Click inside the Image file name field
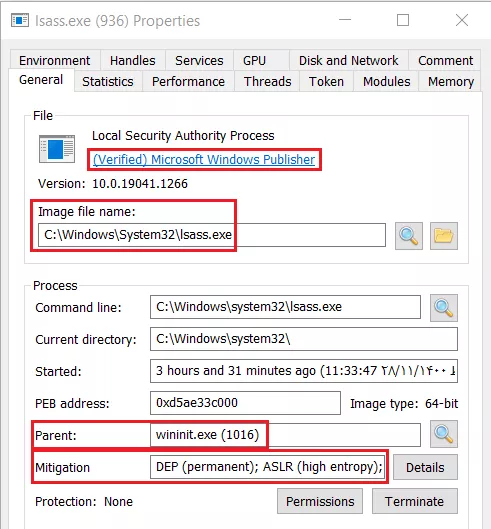This screenshot has height=529, width=491. [212, 235]
